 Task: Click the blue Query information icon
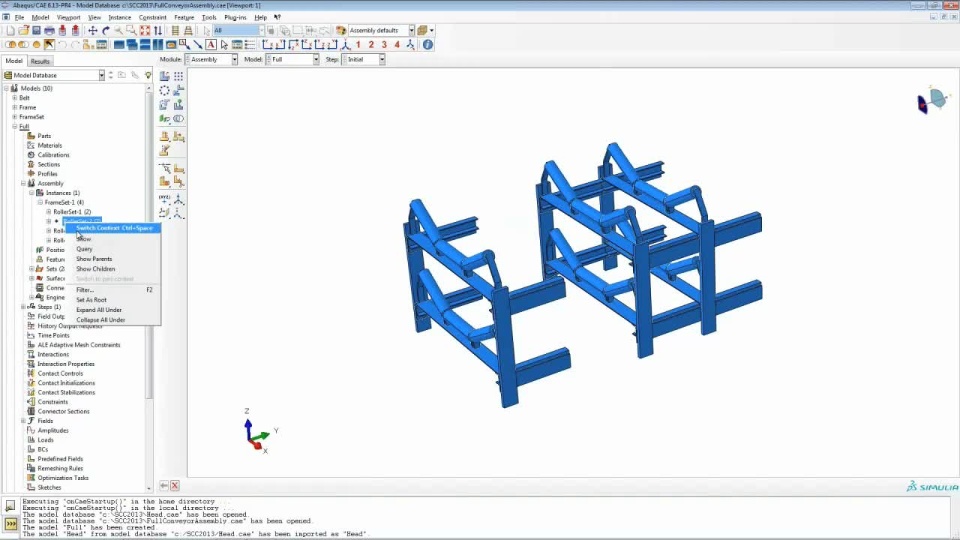428,45
